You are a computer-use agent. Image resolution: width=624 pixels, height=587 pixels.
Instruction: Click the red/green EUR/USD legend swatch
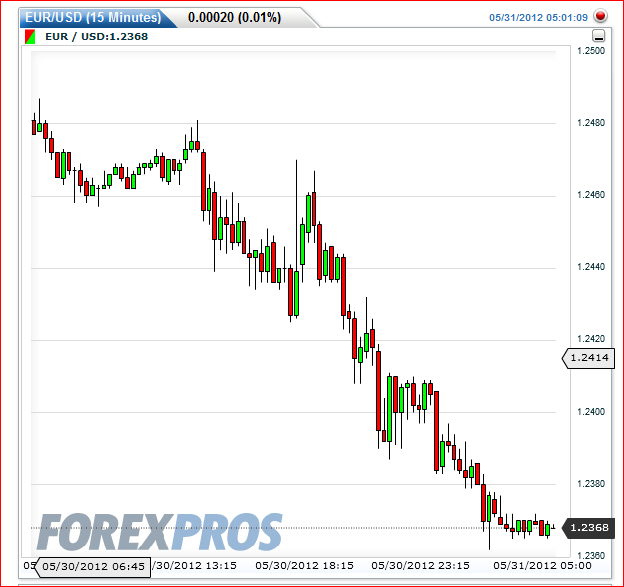30,37
